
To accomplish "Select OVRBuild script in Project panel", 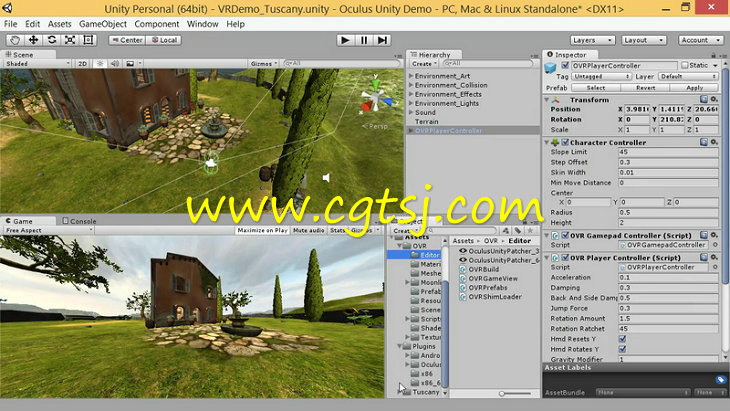I will tap(483, 269).
